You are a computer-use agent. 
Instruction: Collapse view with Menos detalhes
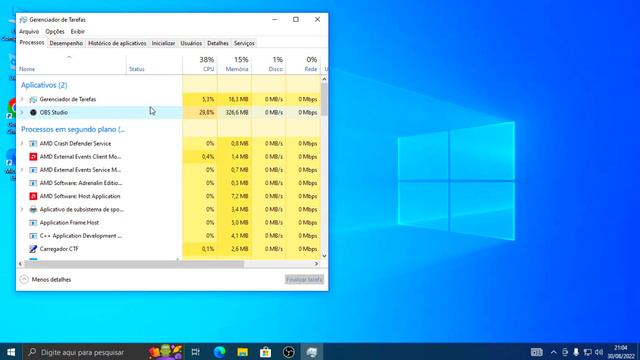[x=45, y=280]
